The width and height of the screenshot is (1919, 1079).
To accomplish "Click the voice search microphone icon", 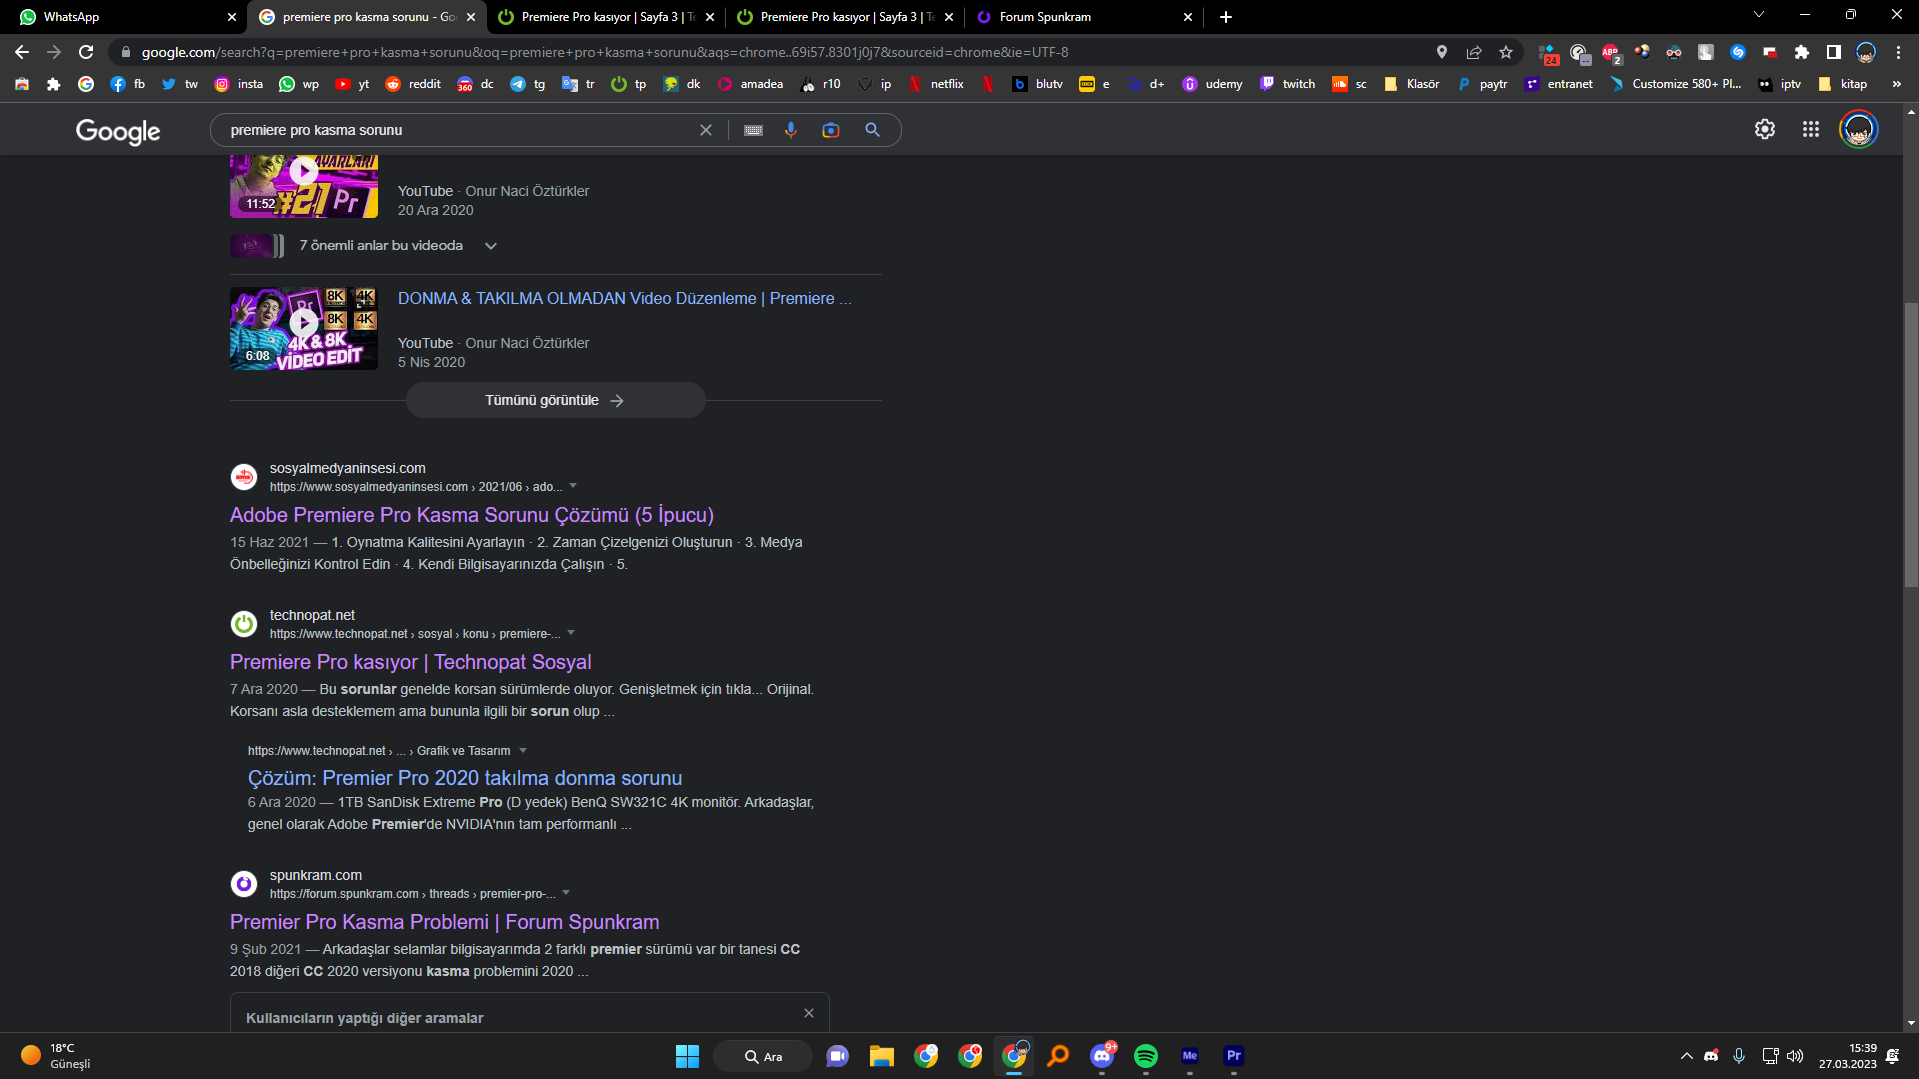I will click(x=791, y=130).
